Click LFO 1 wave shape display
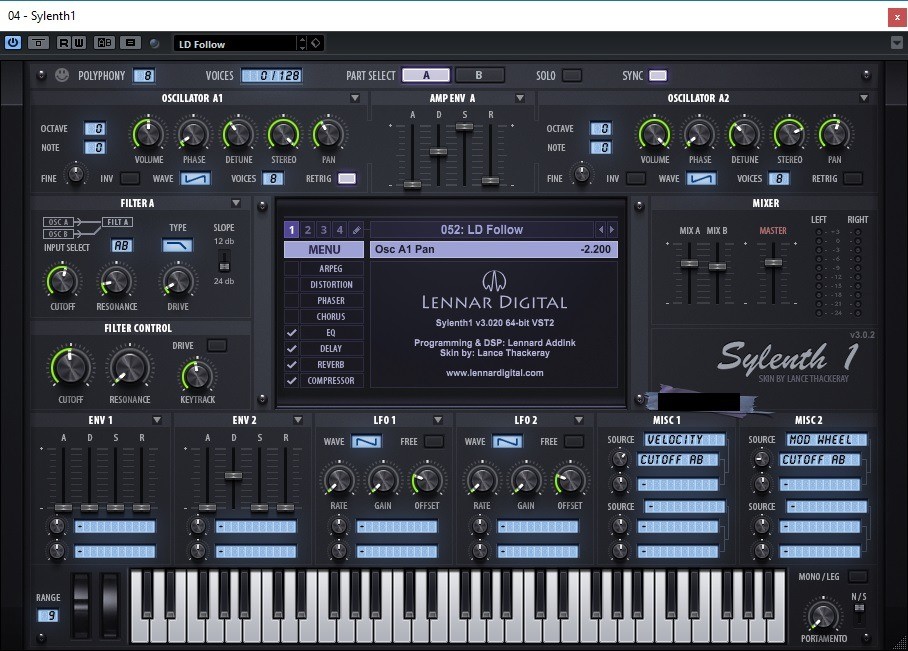908x651 pixels. pyautogui.click(x=366, y=442)
